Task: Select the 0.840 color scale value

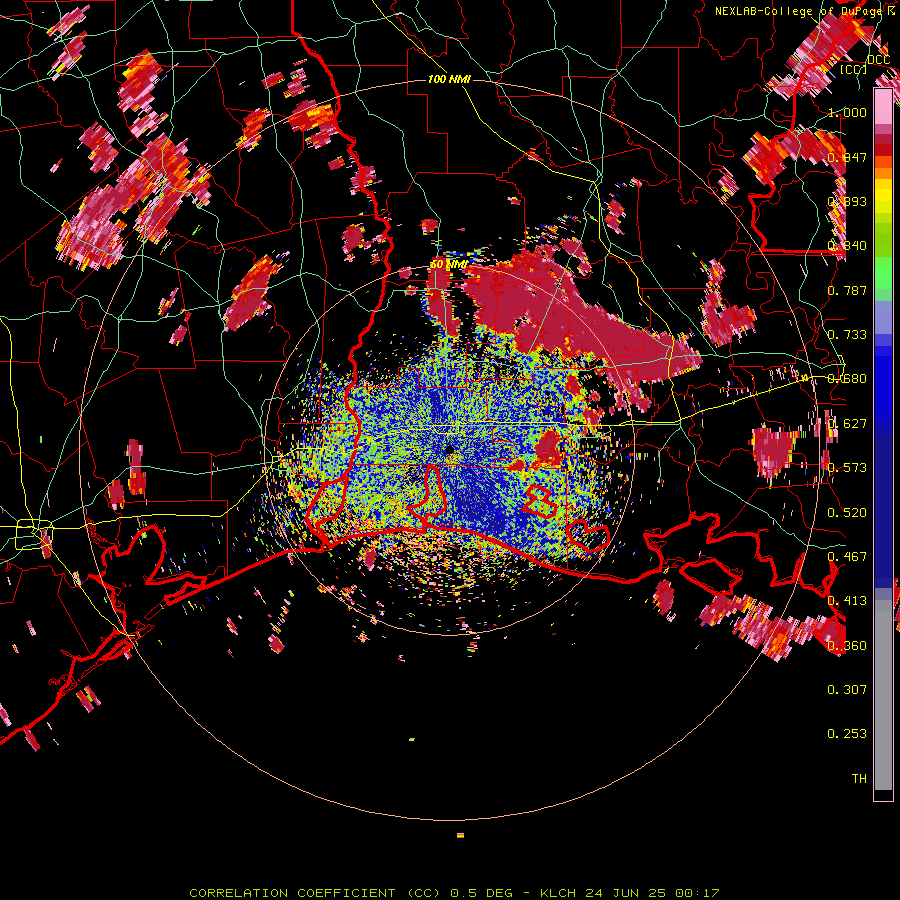Action: [x=847, y=246]
